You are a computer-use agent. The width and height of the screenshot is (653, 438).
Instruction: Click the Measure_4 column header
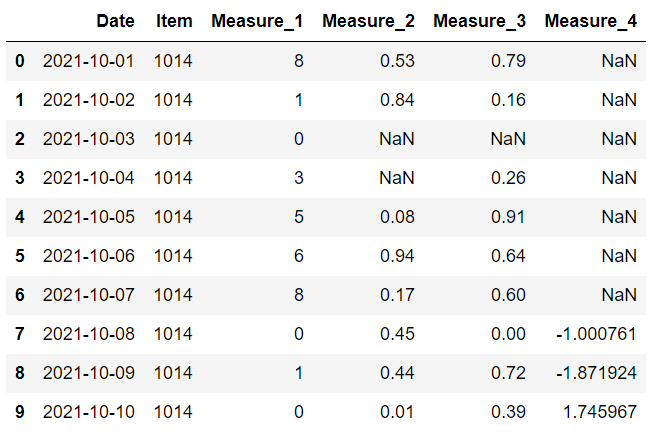(x=591, y=21)
